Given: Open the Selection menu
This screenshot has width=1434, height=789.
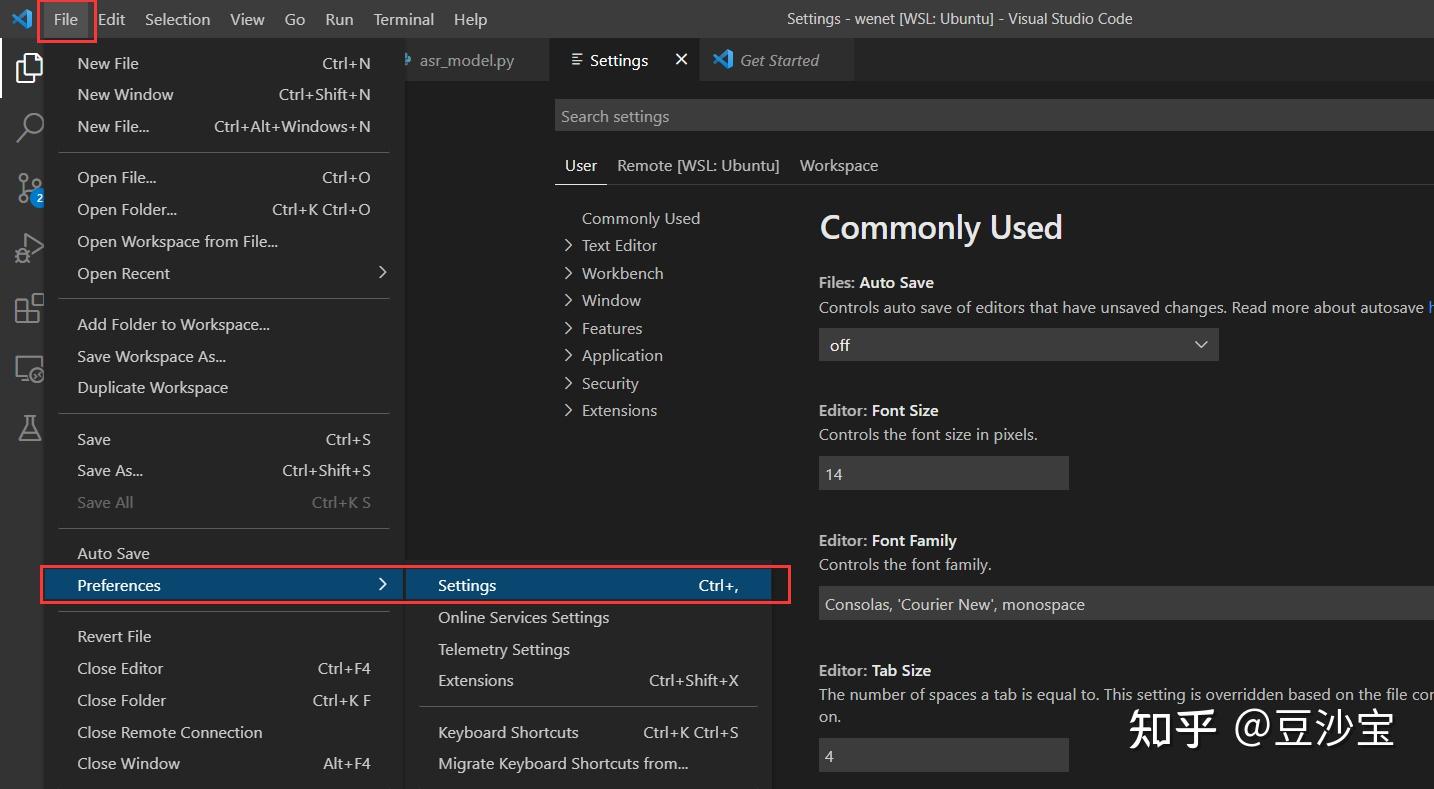Looking at the screenshot, I should pyautogui.click(x=177, y=19).
